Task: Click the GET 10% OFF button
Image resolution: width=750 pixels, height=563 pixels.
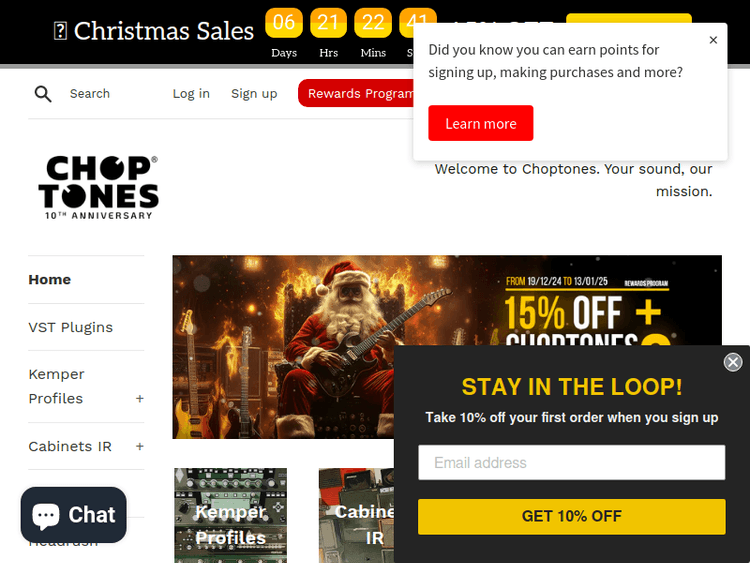Action: click(572, 517)
